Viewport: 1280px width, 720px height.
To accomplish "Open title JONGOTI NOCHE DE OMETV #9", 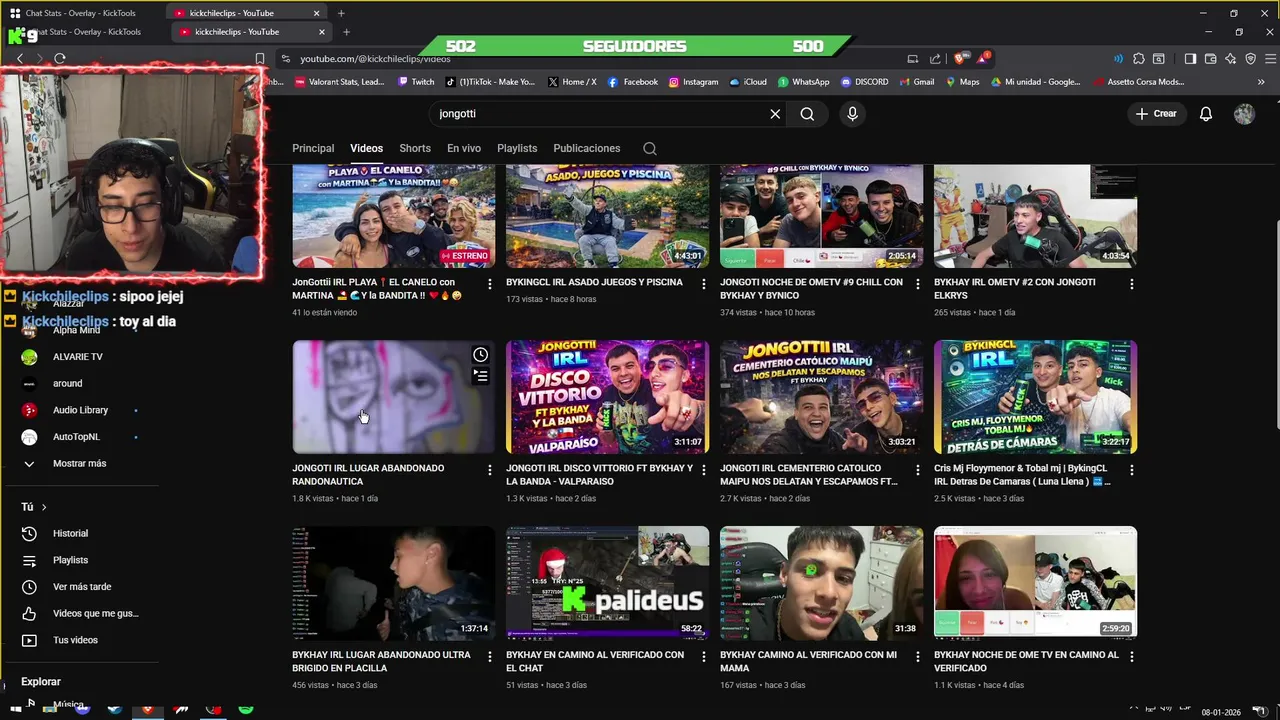I will (x=811, y=288).
